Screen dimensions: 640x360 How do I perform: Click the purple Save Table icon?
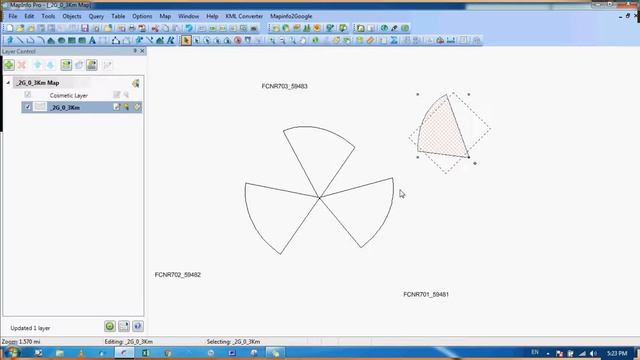84,28
